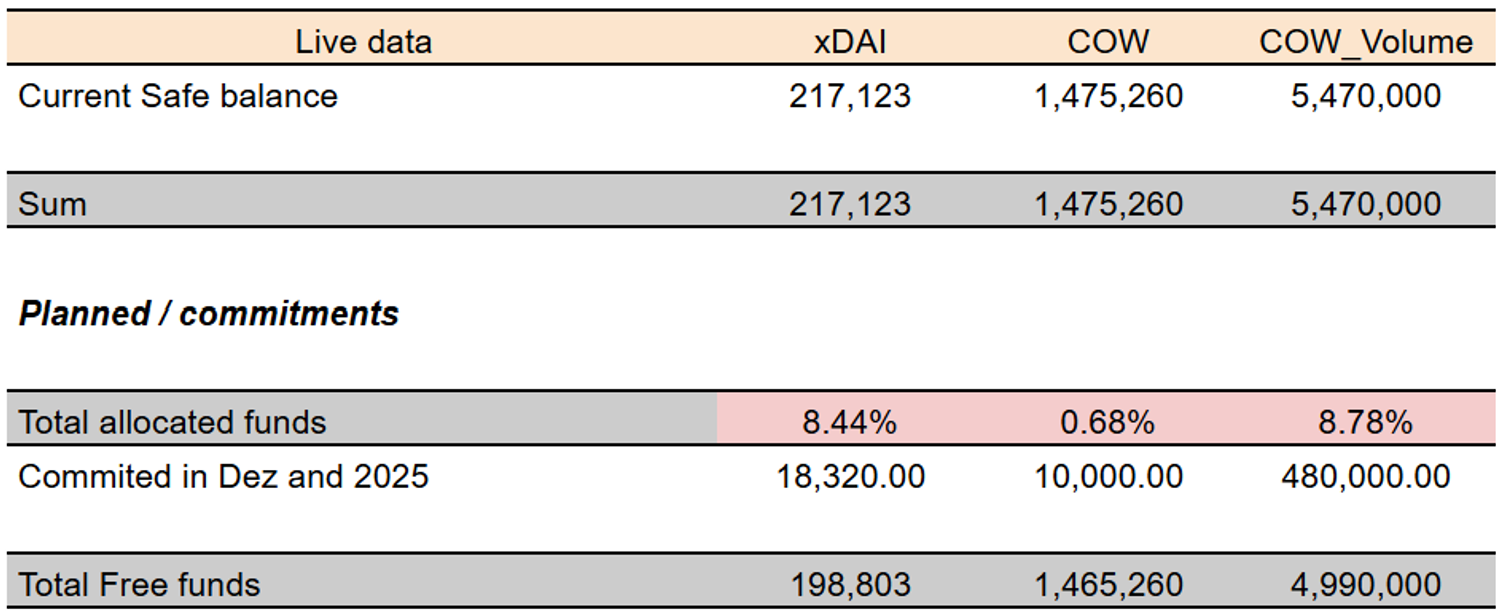Click the "Total Free funds" row label
Image resolution: width=1500 pixels, height=615 pixels.
(139, 584)
